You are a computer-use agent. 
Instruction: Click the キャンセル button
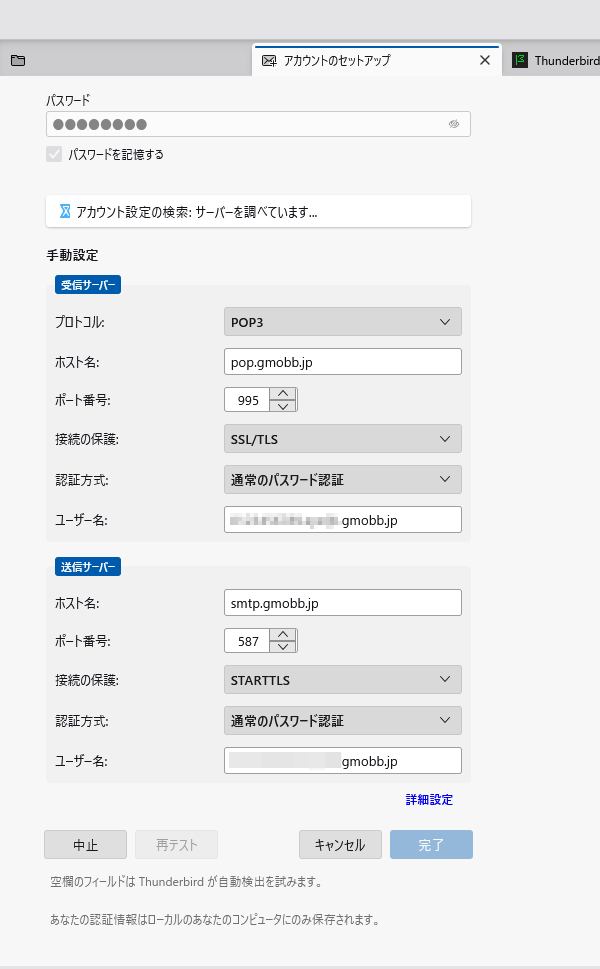[x=340, y=845]
